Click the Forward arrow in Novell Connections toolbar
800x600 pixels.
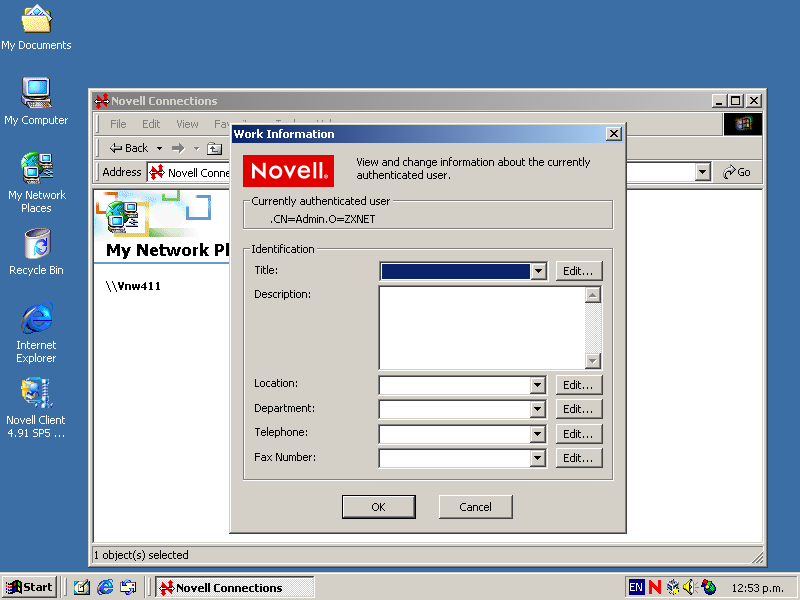pyautogui.click(x=178, y=148)
